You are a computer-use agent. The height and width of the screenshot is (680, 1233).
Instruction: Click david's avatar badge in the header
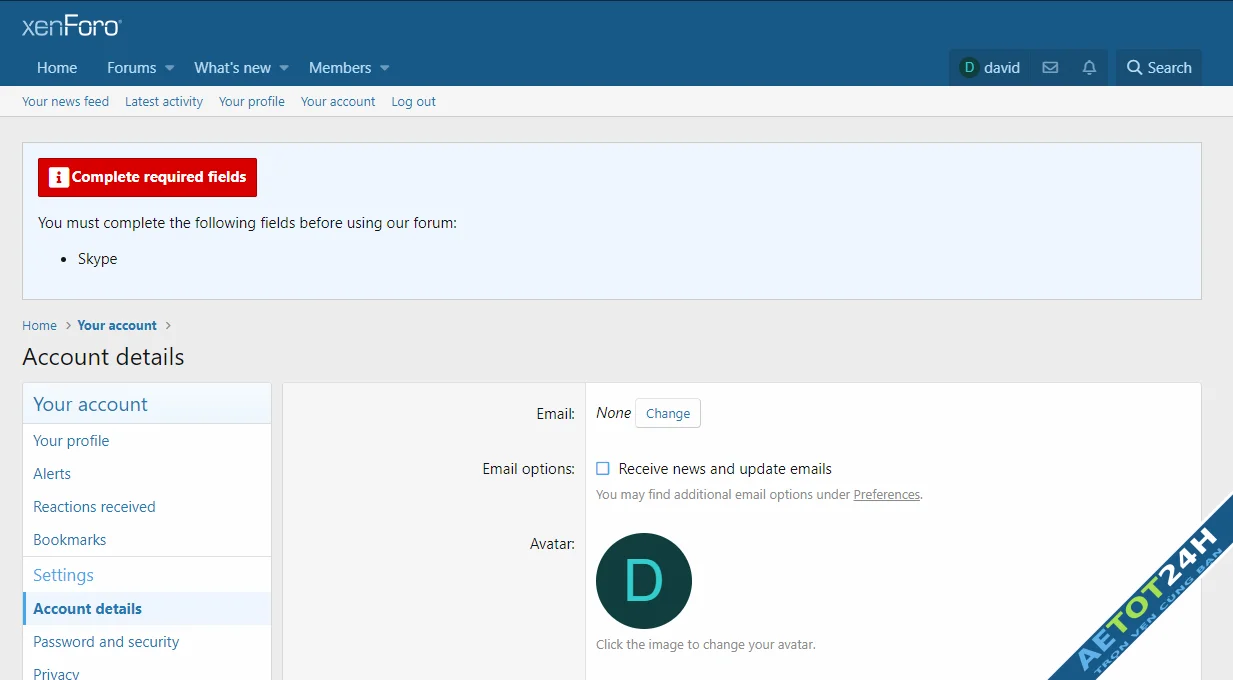tap(968, 67)
